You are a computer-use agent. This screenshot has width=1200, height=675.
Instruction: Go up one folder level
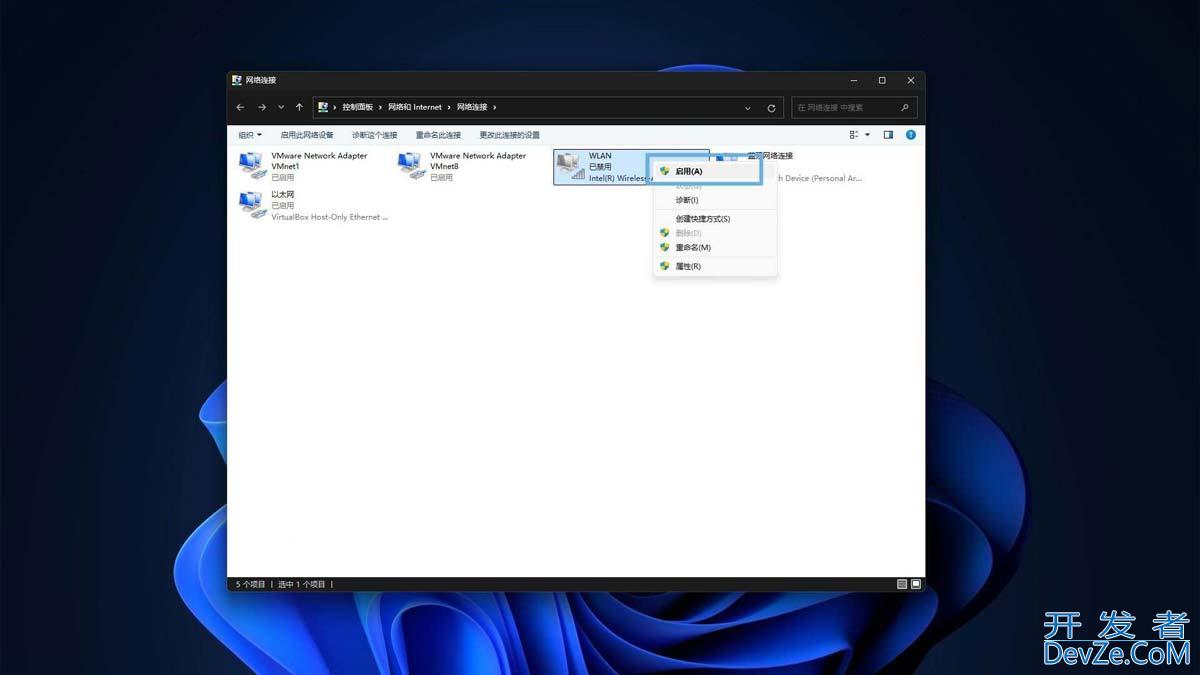[299, 107]
